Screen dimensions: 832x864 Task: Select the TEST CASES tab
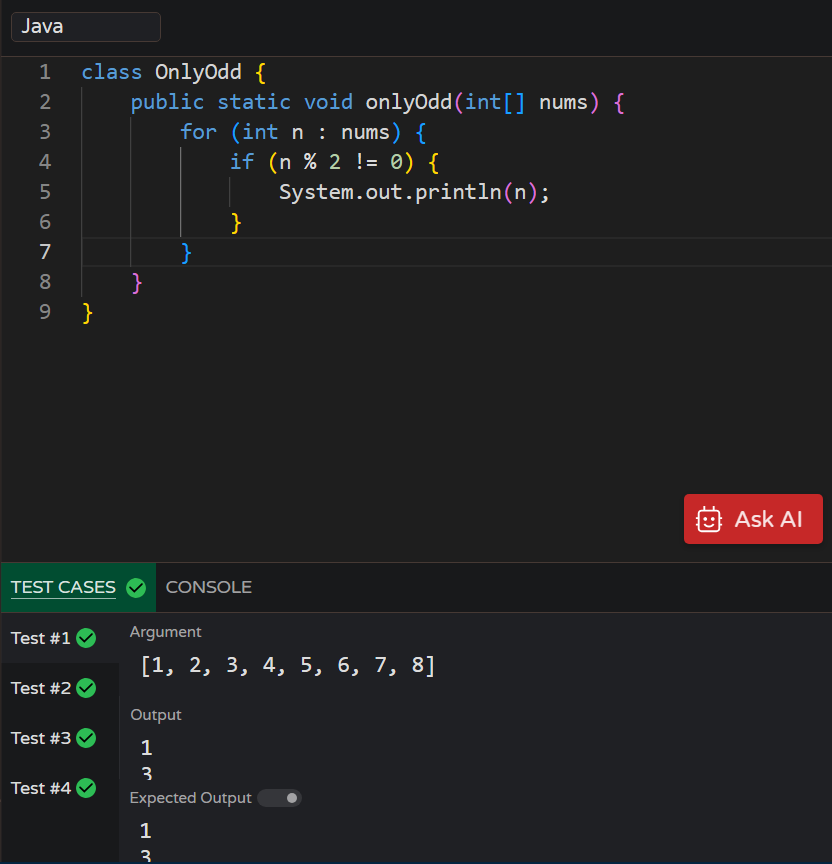[x=65, y=587]
